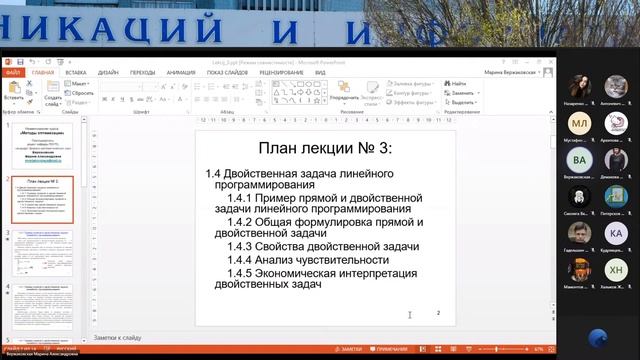Open the Arrange (Упорядочить) dropdown
The image size is (640, 360).
(x=344, y=93)
